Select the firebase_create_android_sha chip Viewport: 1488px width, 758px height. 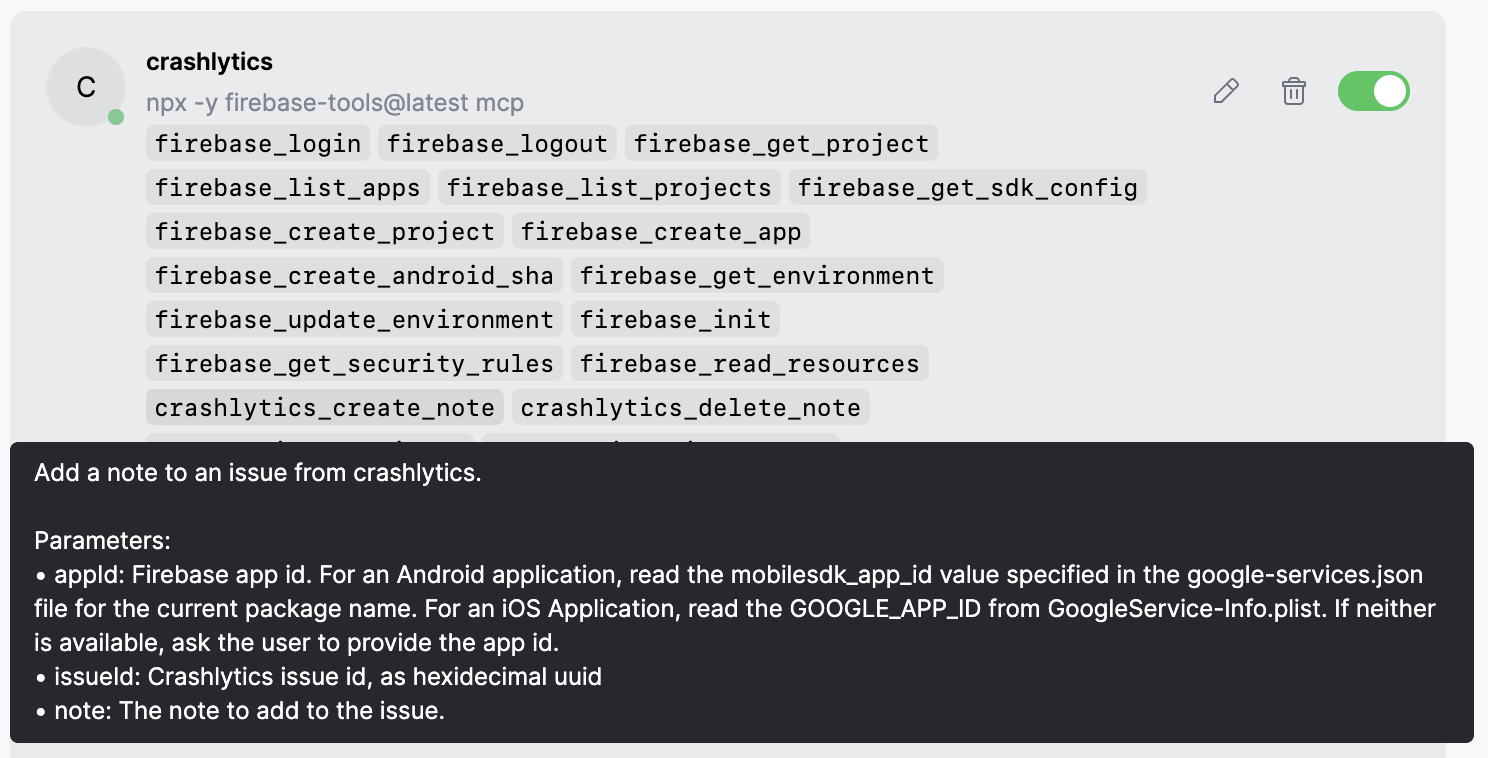click(354, 275)
